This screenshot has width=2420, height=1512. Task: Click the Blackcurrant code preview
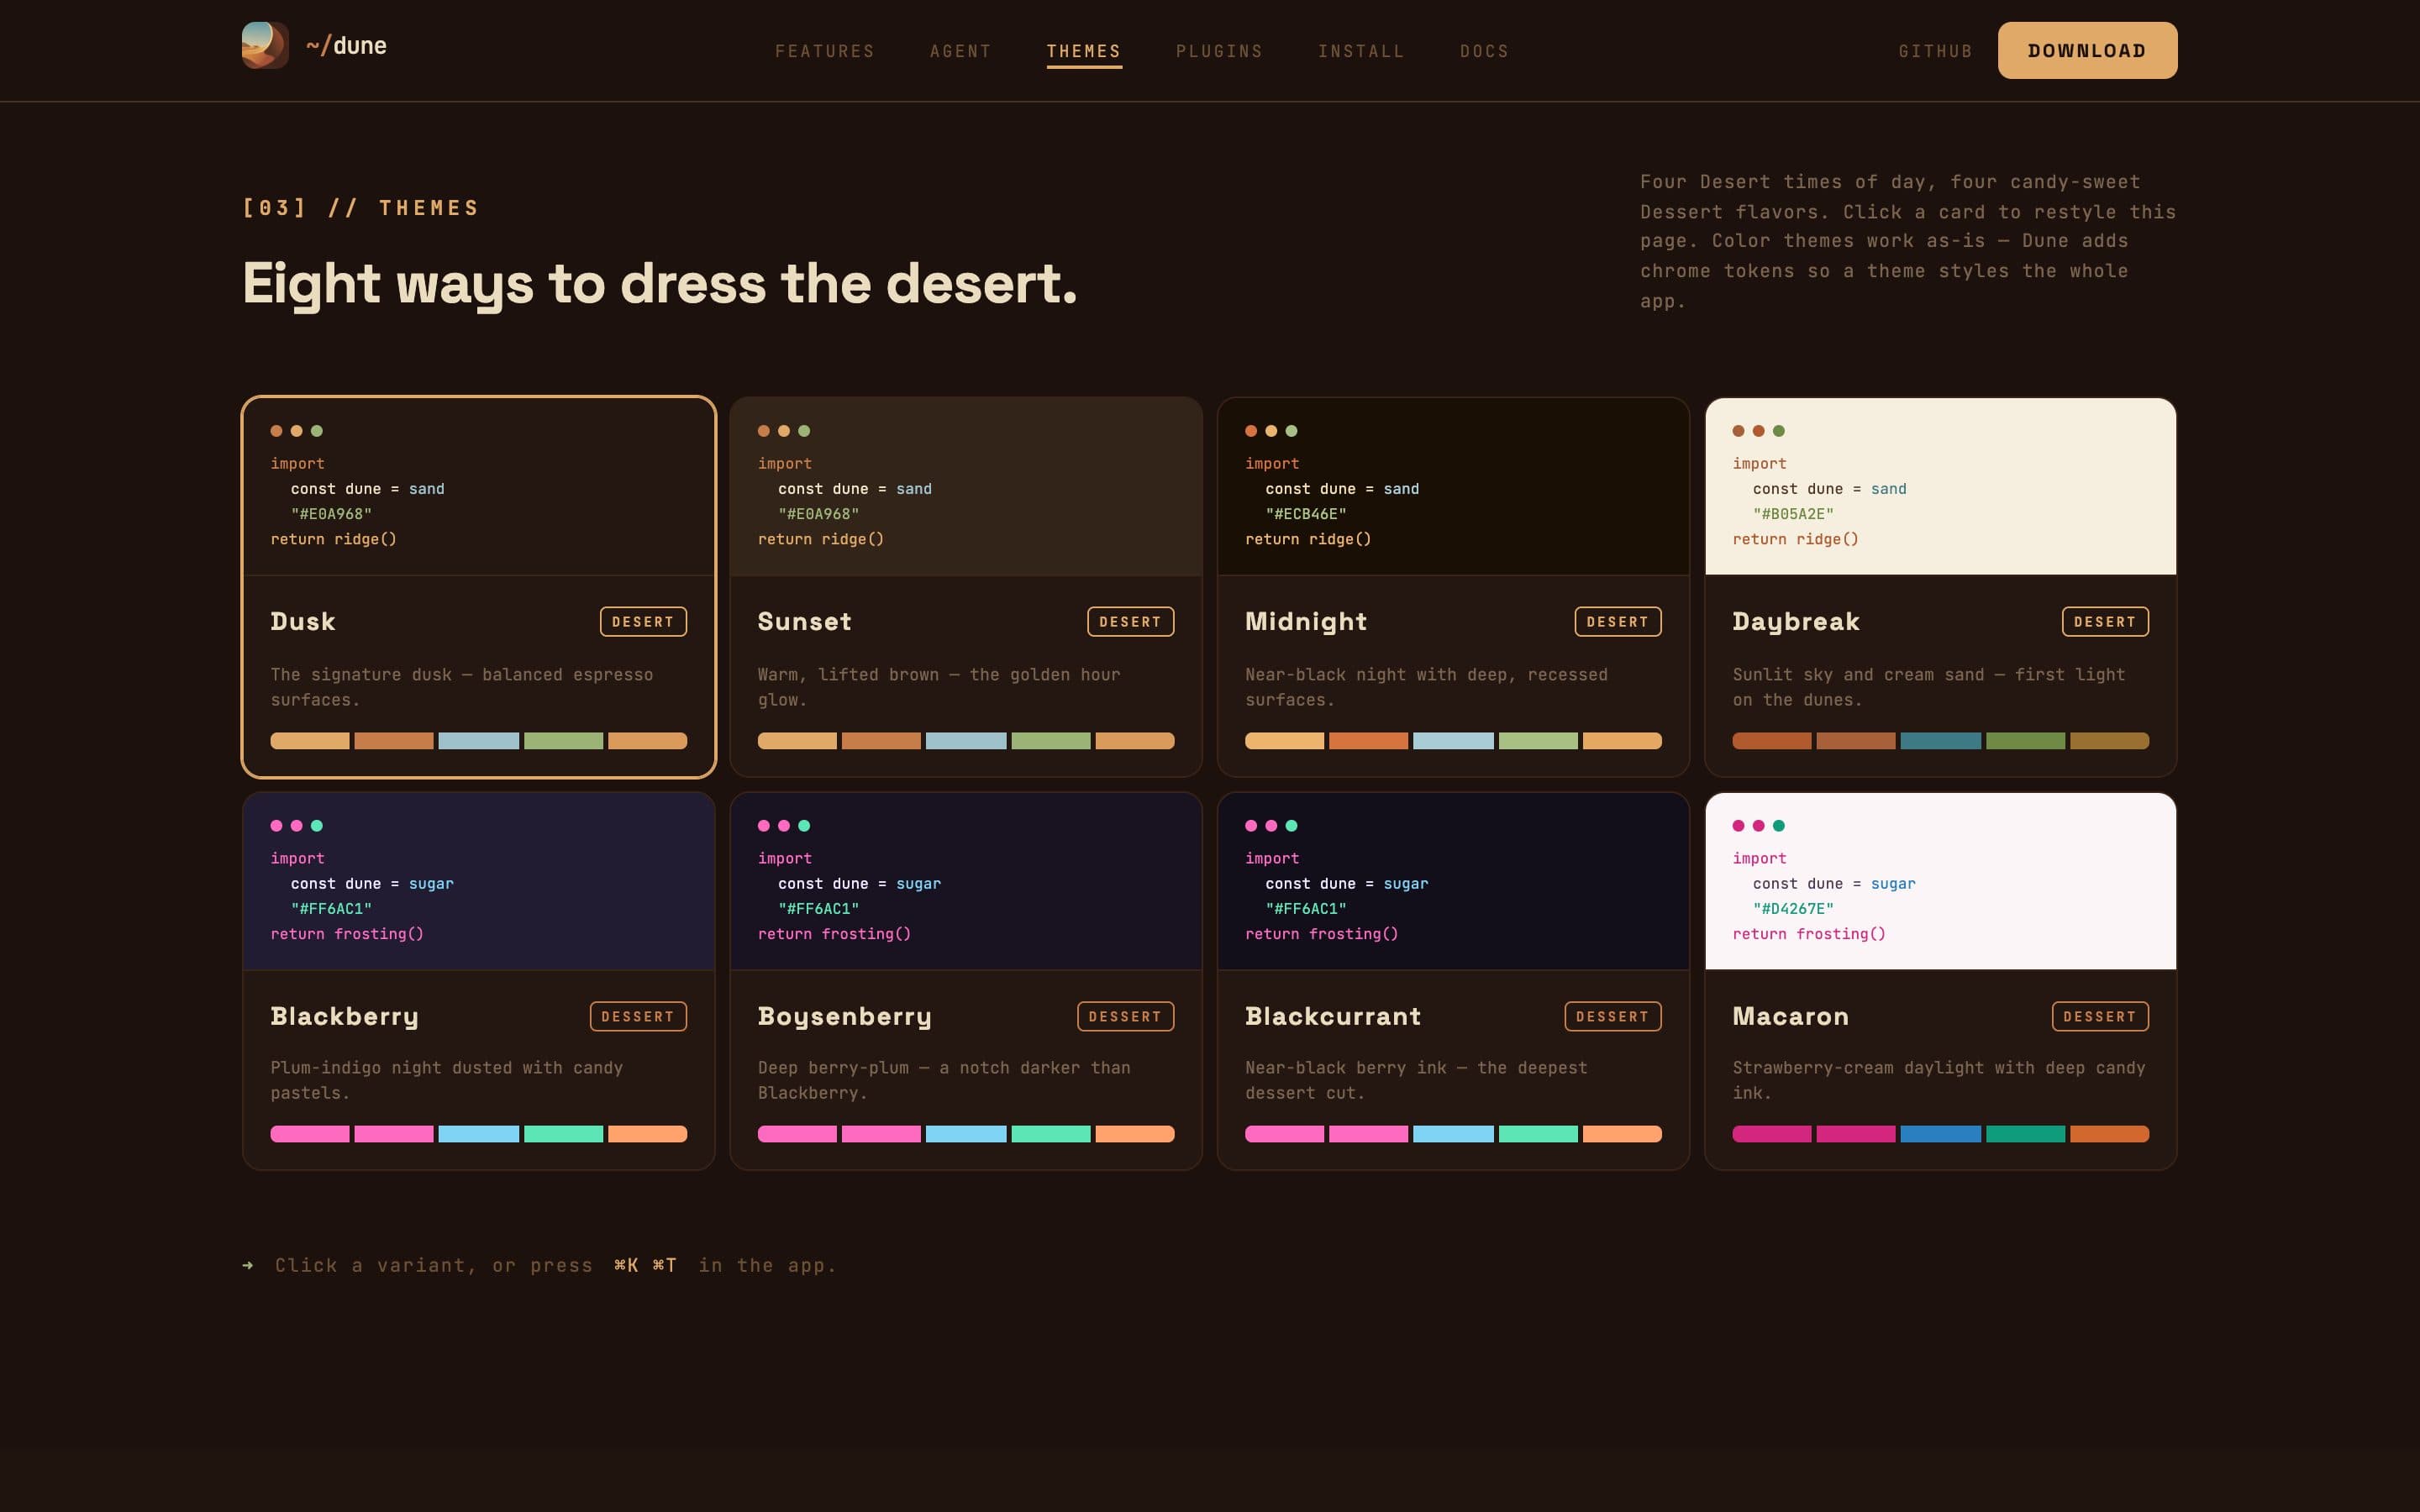pos(1453,881)
